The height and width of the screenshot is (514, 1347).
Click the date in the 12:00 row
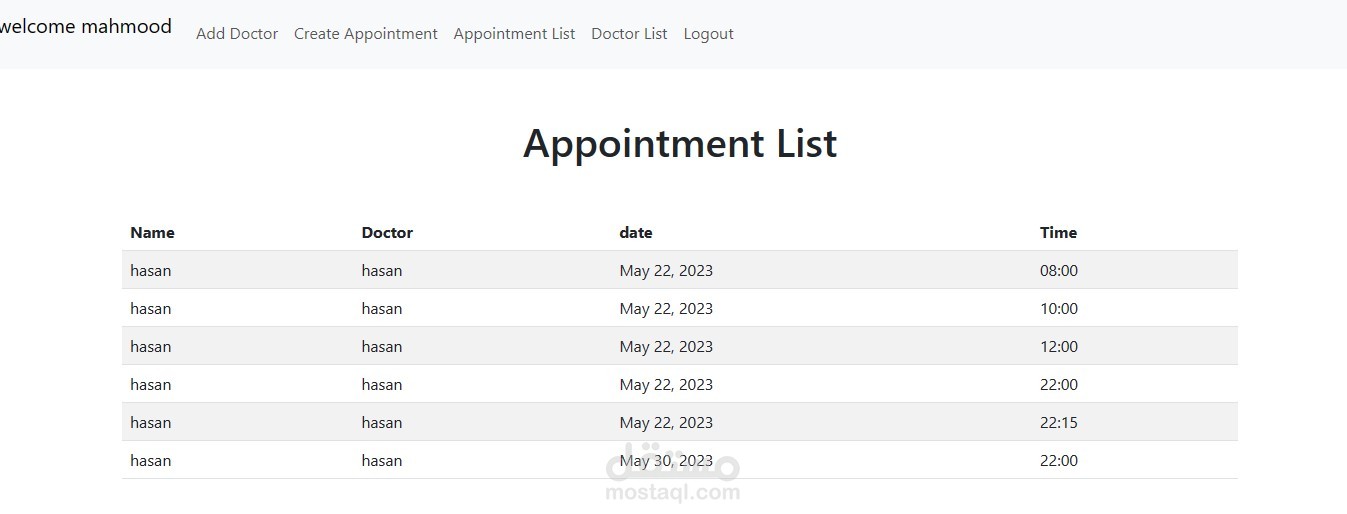coord(666,347)
